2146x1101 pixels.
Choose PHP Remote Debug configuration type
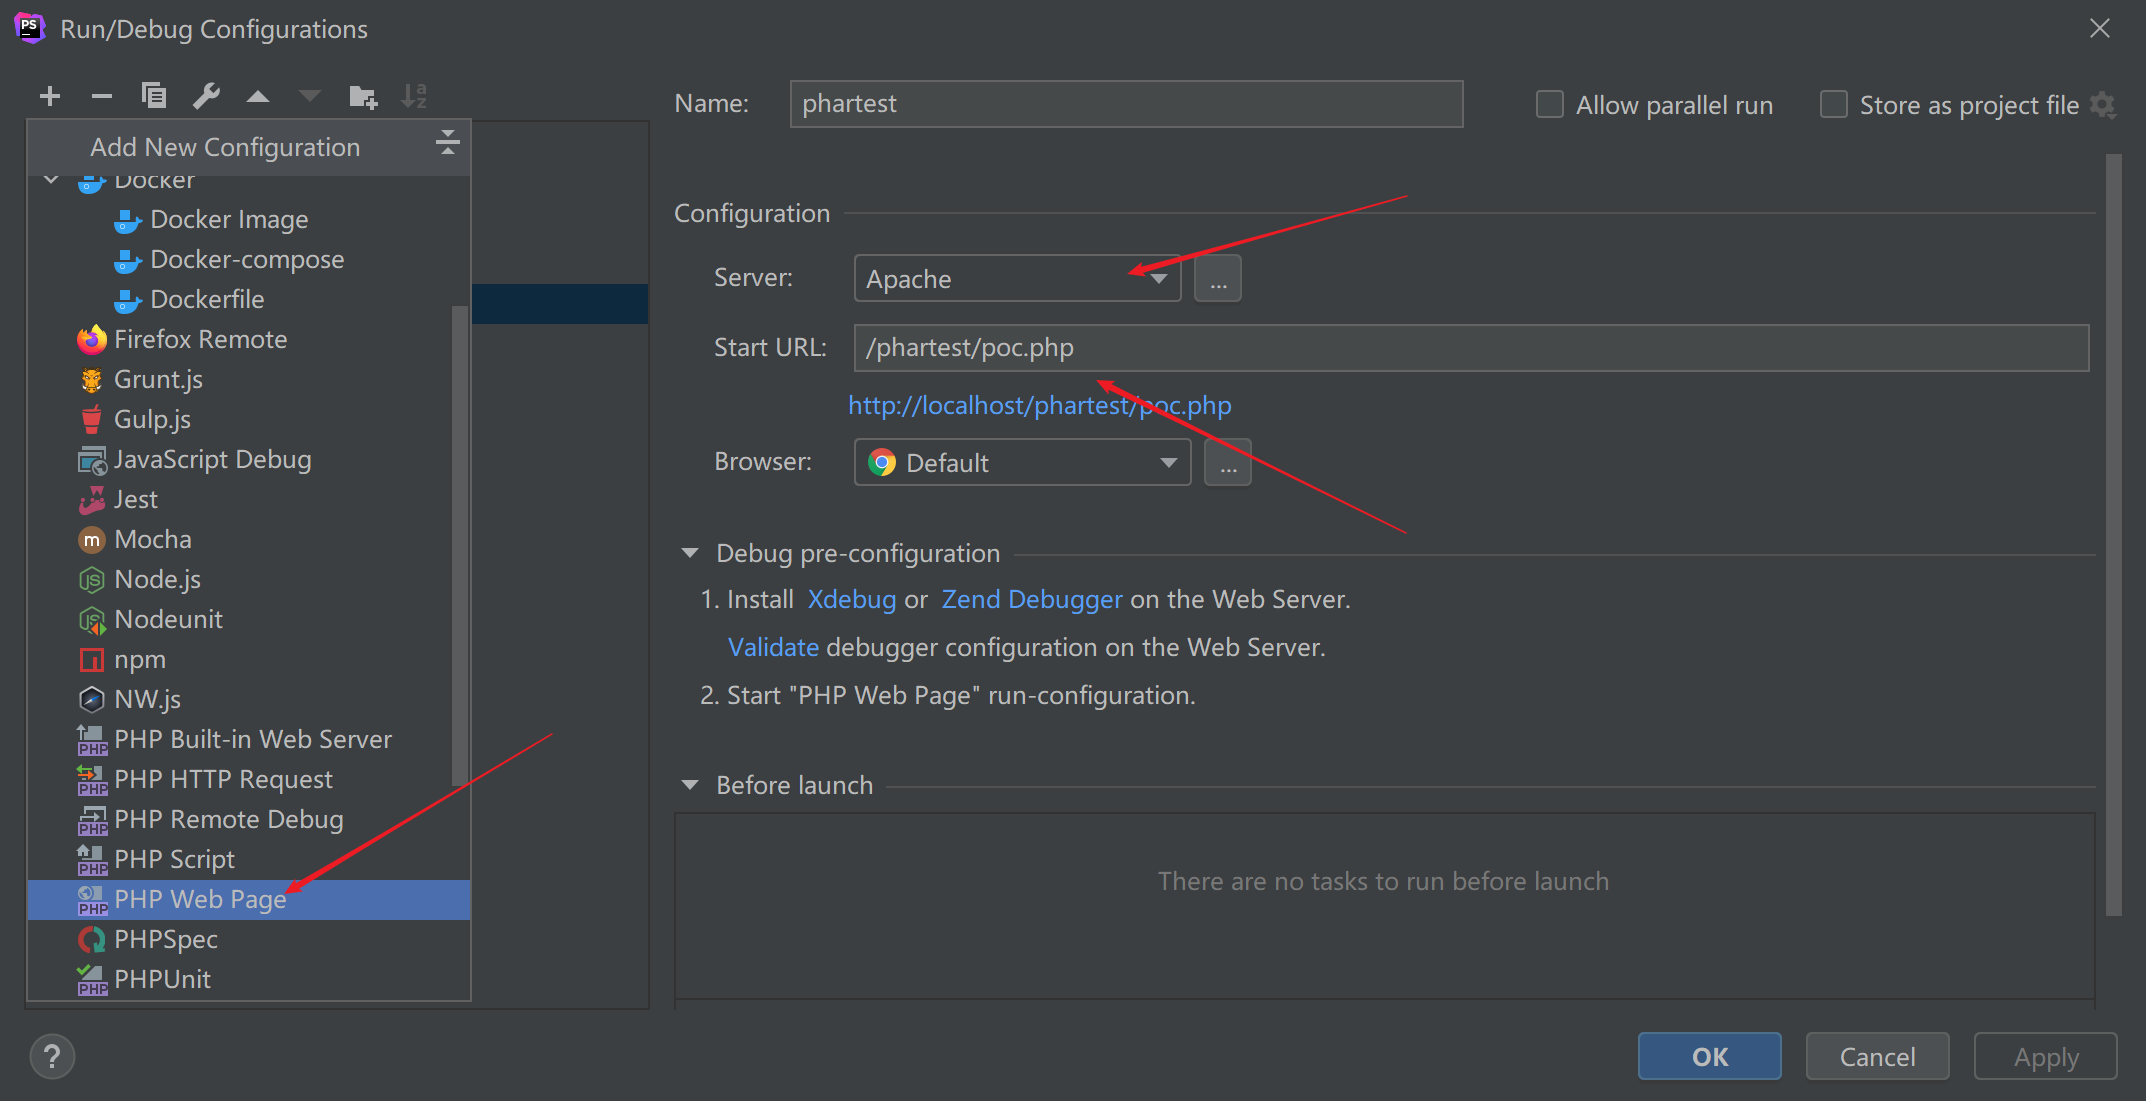click(x=228, y=819)
